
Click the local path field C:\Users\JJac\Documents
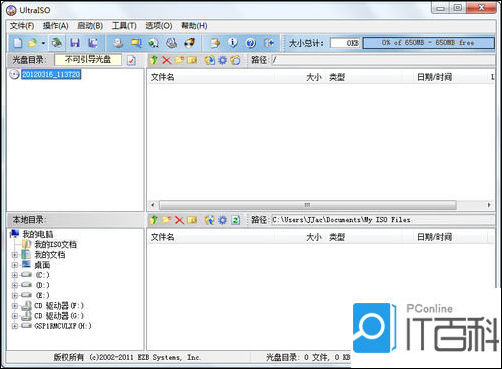382,220
